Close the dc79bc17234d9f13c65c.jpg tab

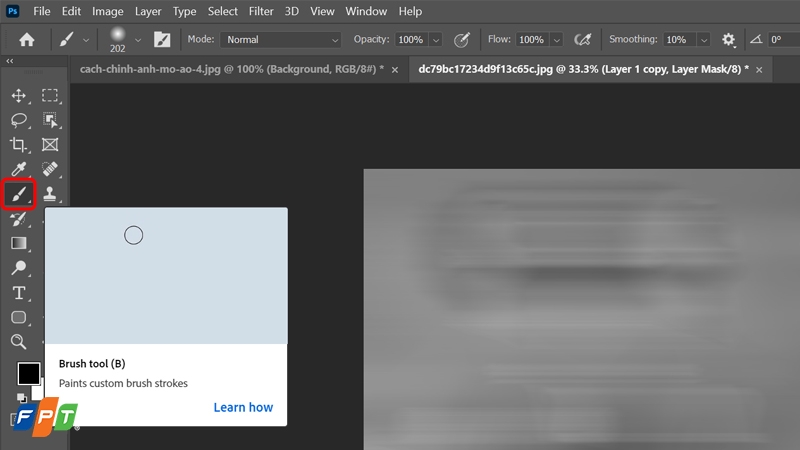click(x=759, y=70)
